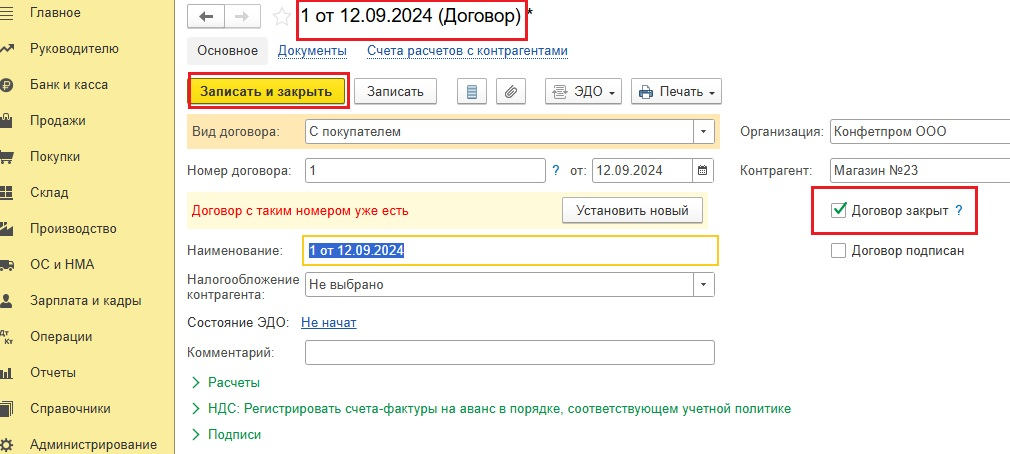Open the Главное section icon
The height and width of the screenshot is (454, 1010).
point(6,13)
